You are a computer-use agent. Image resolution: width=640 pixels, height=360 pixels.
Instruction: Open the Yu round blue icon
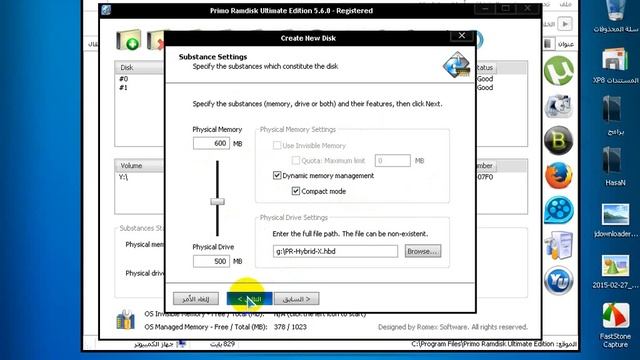click(x=558, y=280)
